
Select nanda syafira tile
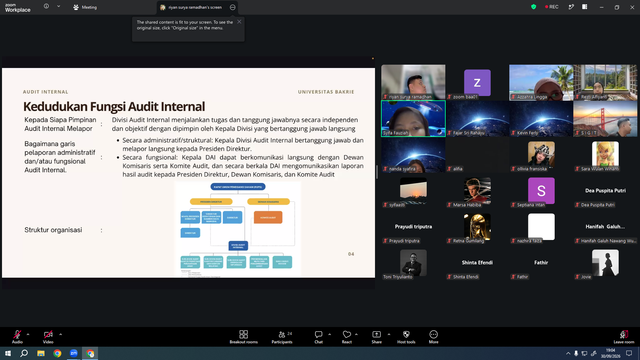click(413, 154)
